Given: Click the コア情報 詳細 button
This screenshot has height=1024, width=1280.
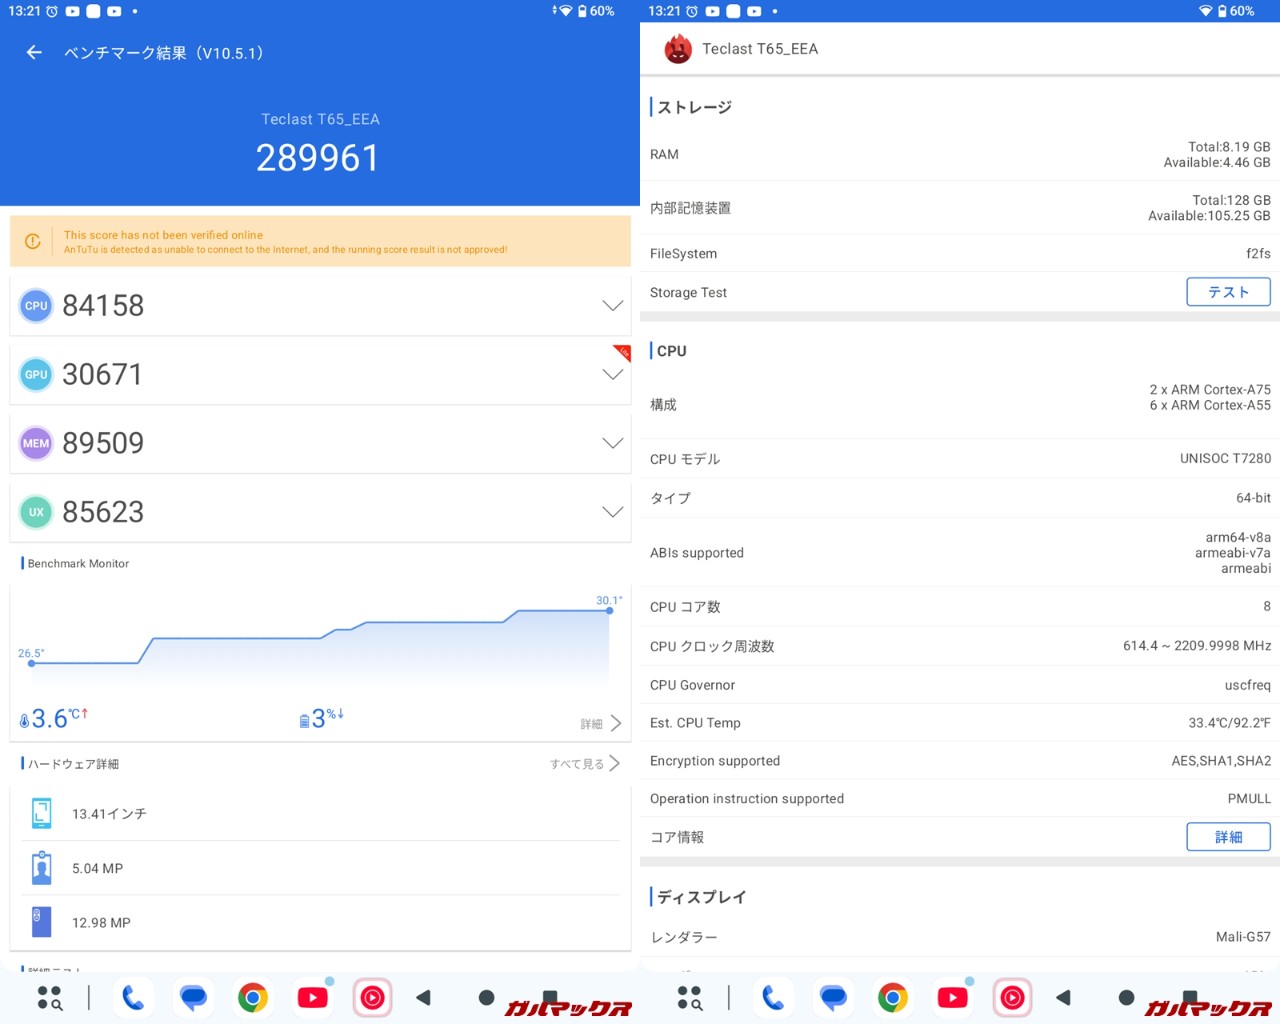Looking at the screenshot, I should [x=1228, y=837].
